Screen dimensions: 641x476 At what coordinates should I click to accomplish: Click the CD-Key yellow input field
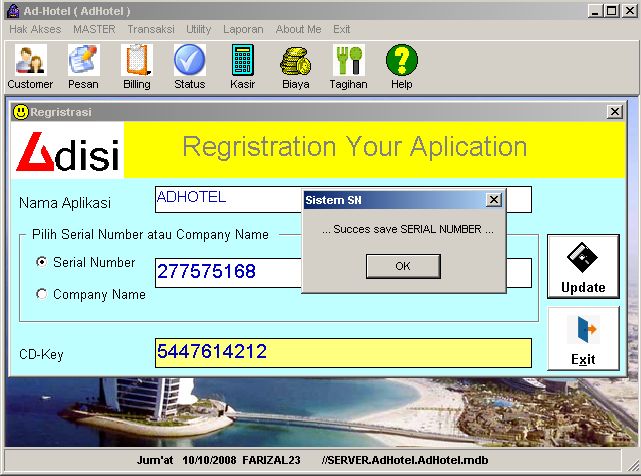(x=343, y=352)
